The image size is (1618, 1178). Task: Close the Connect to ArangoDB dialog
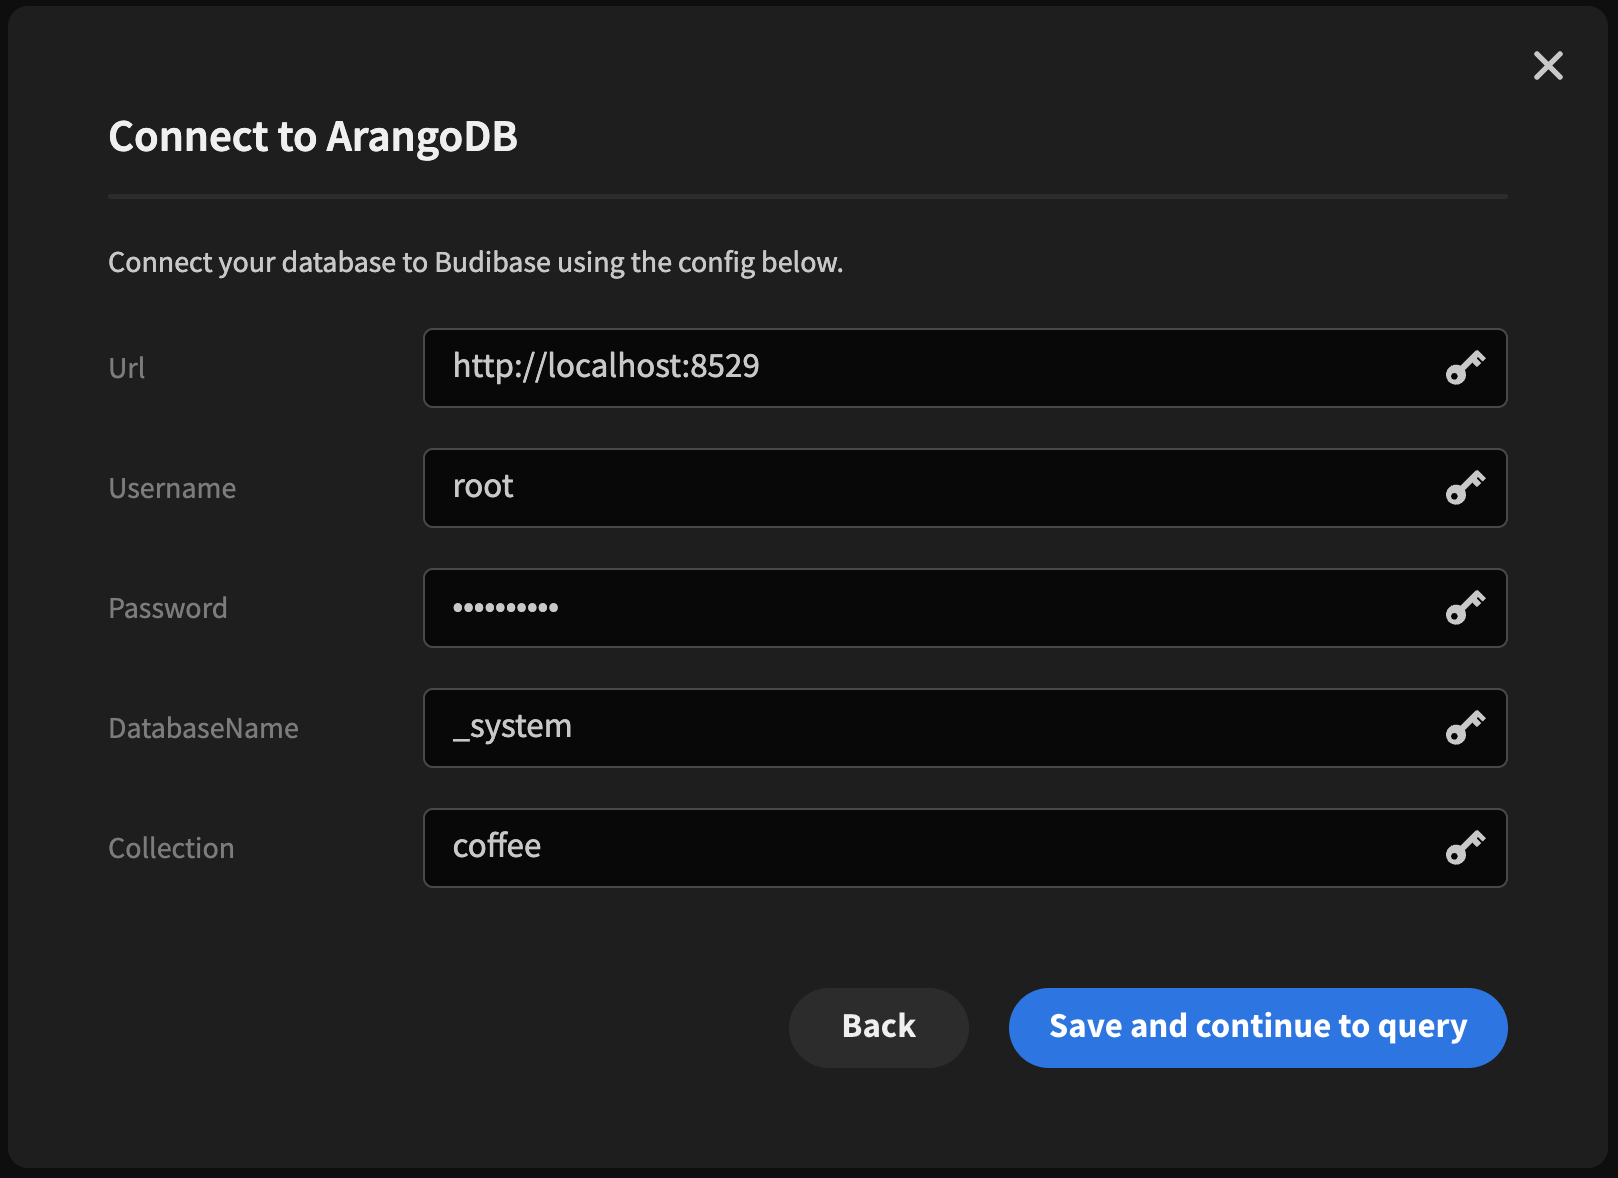(x=1548, y=66)
